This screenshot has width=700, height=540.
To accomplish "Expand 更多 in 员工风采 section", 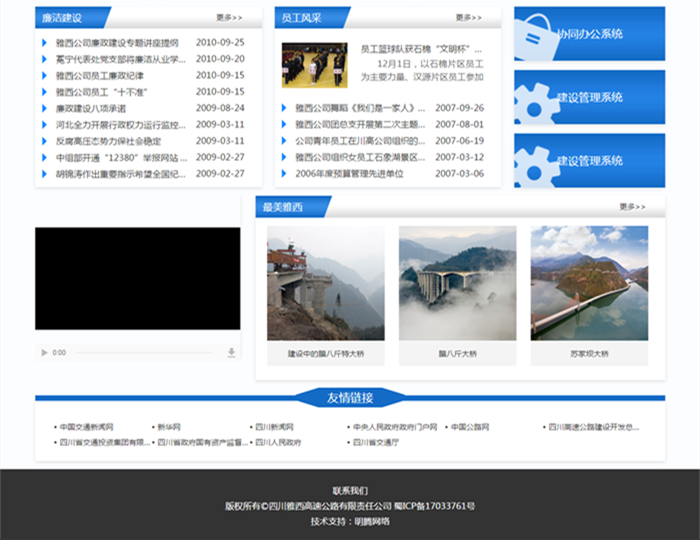I will [468, 18].
